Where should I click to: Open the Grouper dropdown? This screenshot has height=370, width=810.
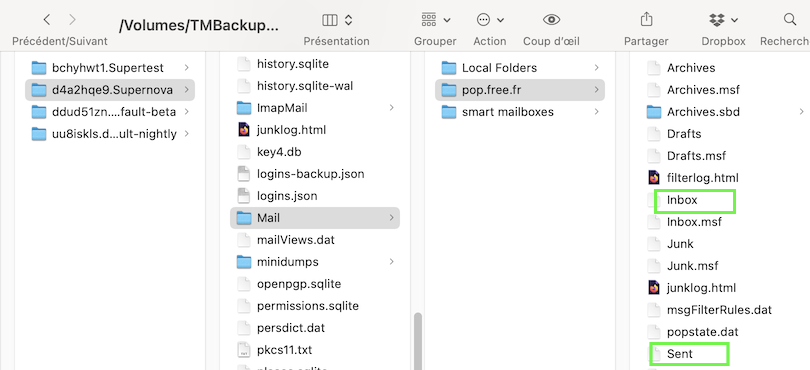pyautogui.click(x=435, y=20)
